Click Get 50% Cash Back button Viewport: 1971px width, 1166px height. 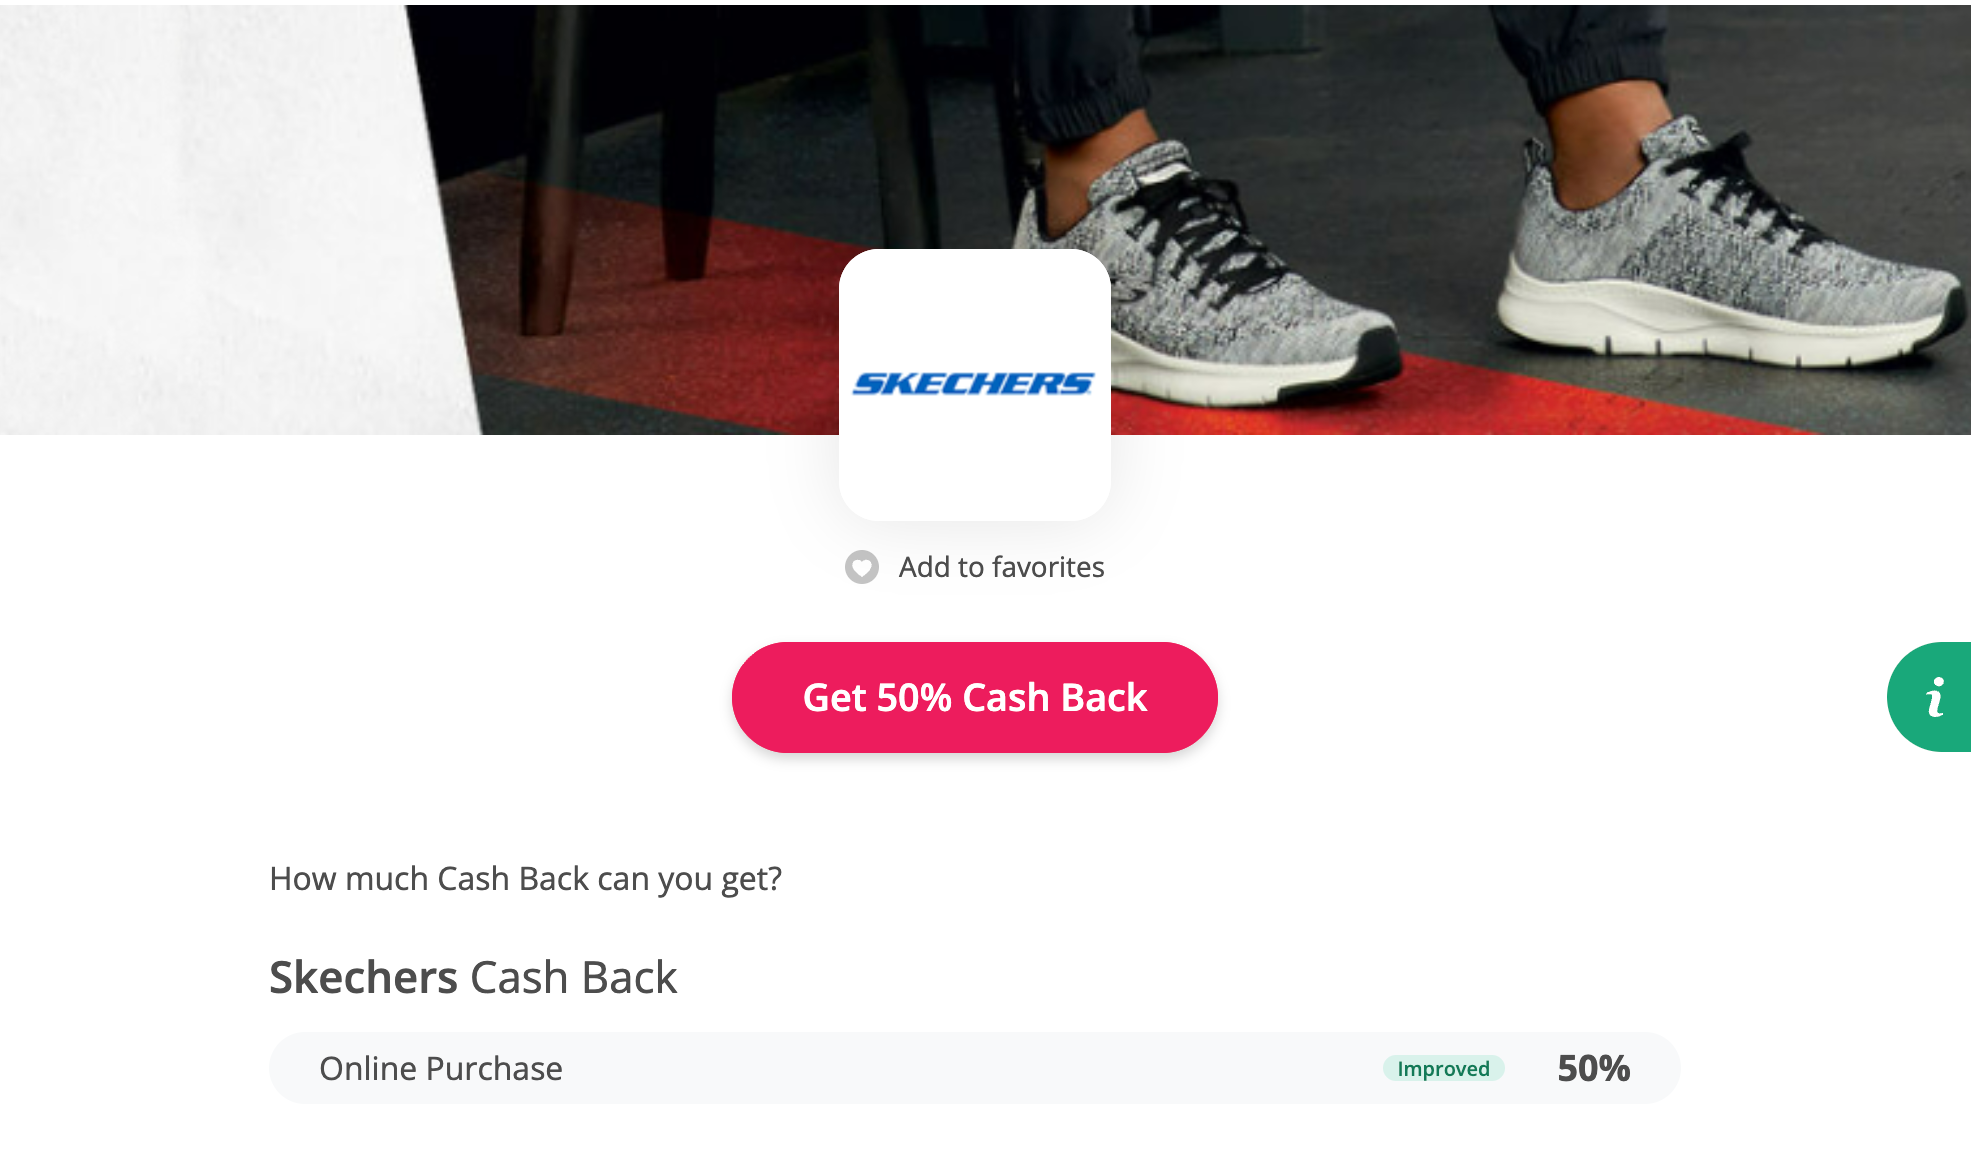click(x=974, y=697)
